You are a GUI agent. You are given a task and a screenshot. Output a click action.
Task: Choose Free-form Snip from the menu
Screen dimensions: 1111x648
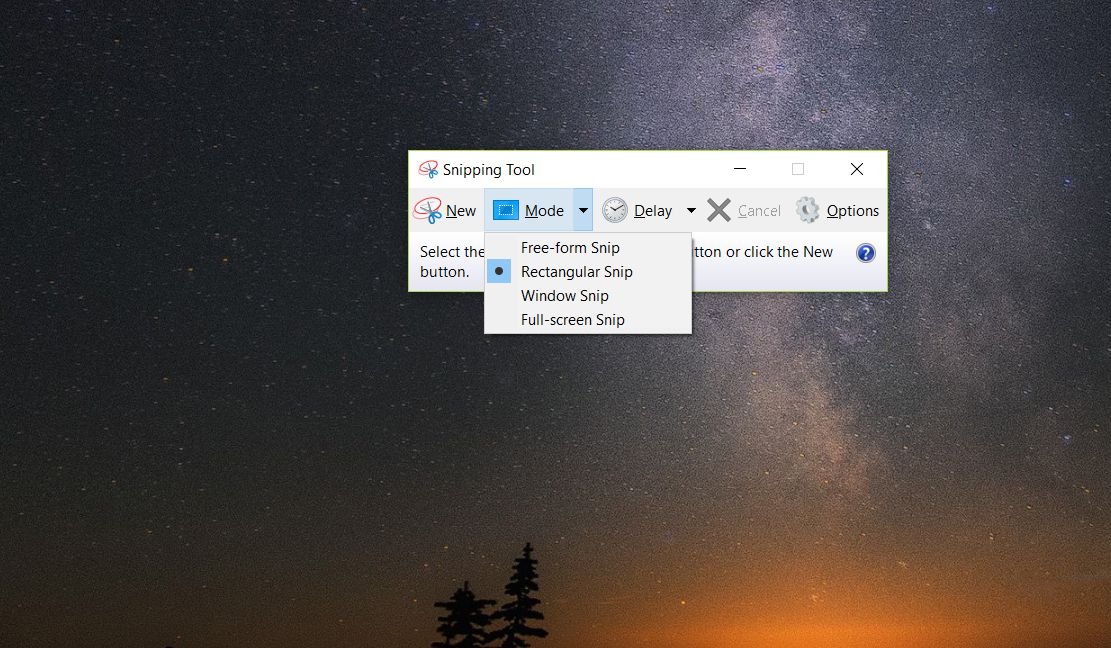pos(570,248)
